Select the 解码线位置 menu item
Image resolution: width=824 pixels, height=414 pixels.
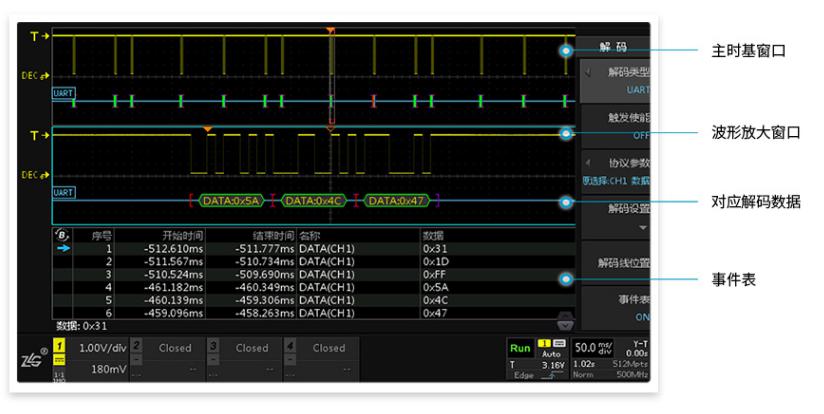tap(615, 263)
